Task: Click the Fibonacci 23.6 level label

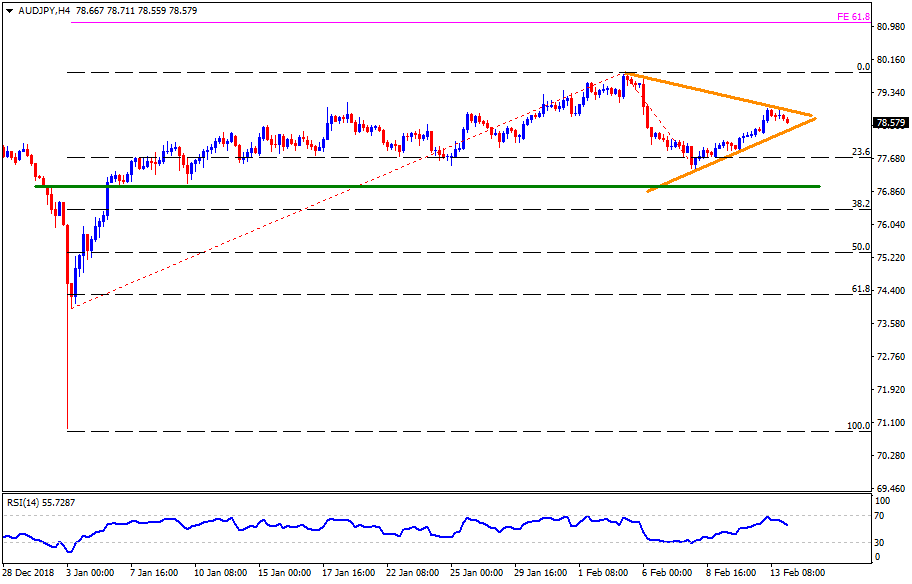Action: [x=857, y=152]
